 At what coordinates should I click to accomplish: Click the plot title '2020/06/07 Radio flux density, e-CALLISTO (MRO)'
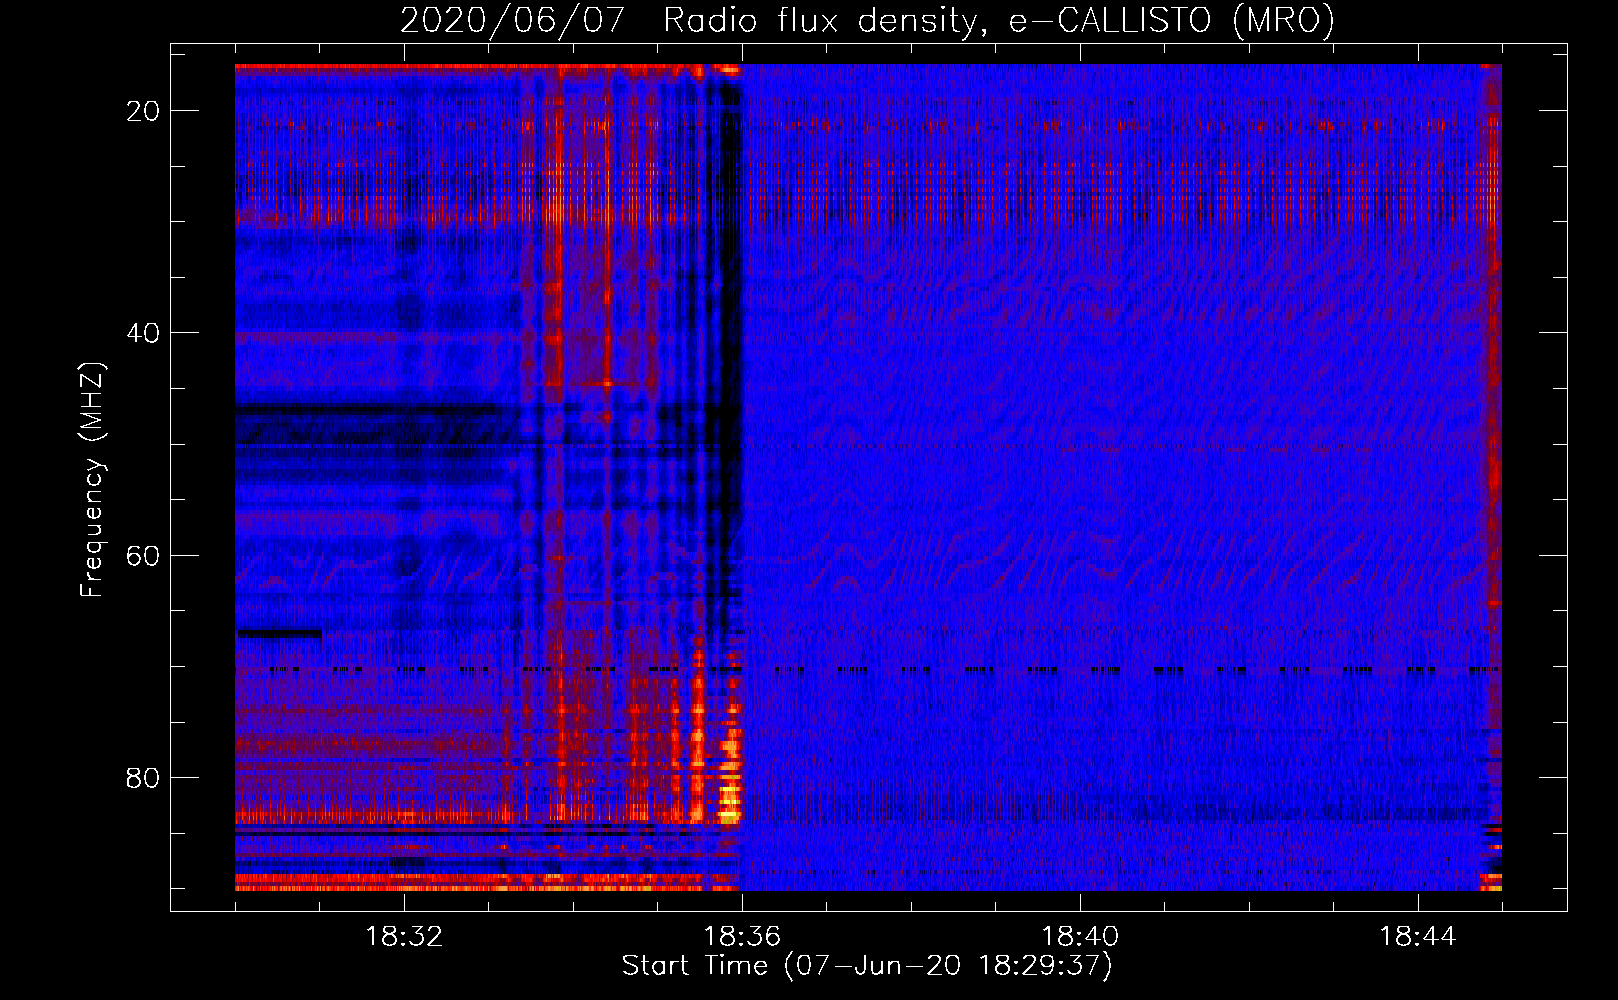[867, 20]
